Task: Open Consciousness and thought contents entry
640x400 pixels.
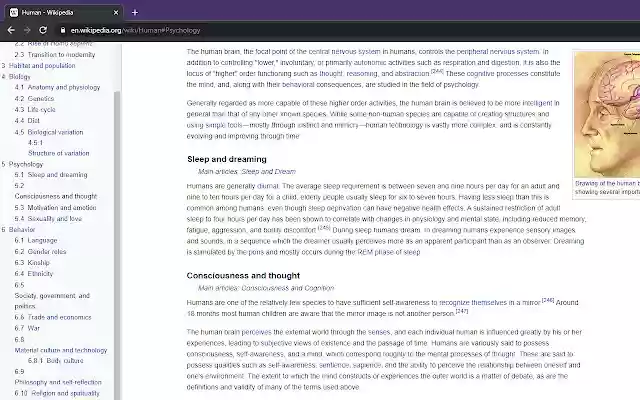Action: pos(56,196)
